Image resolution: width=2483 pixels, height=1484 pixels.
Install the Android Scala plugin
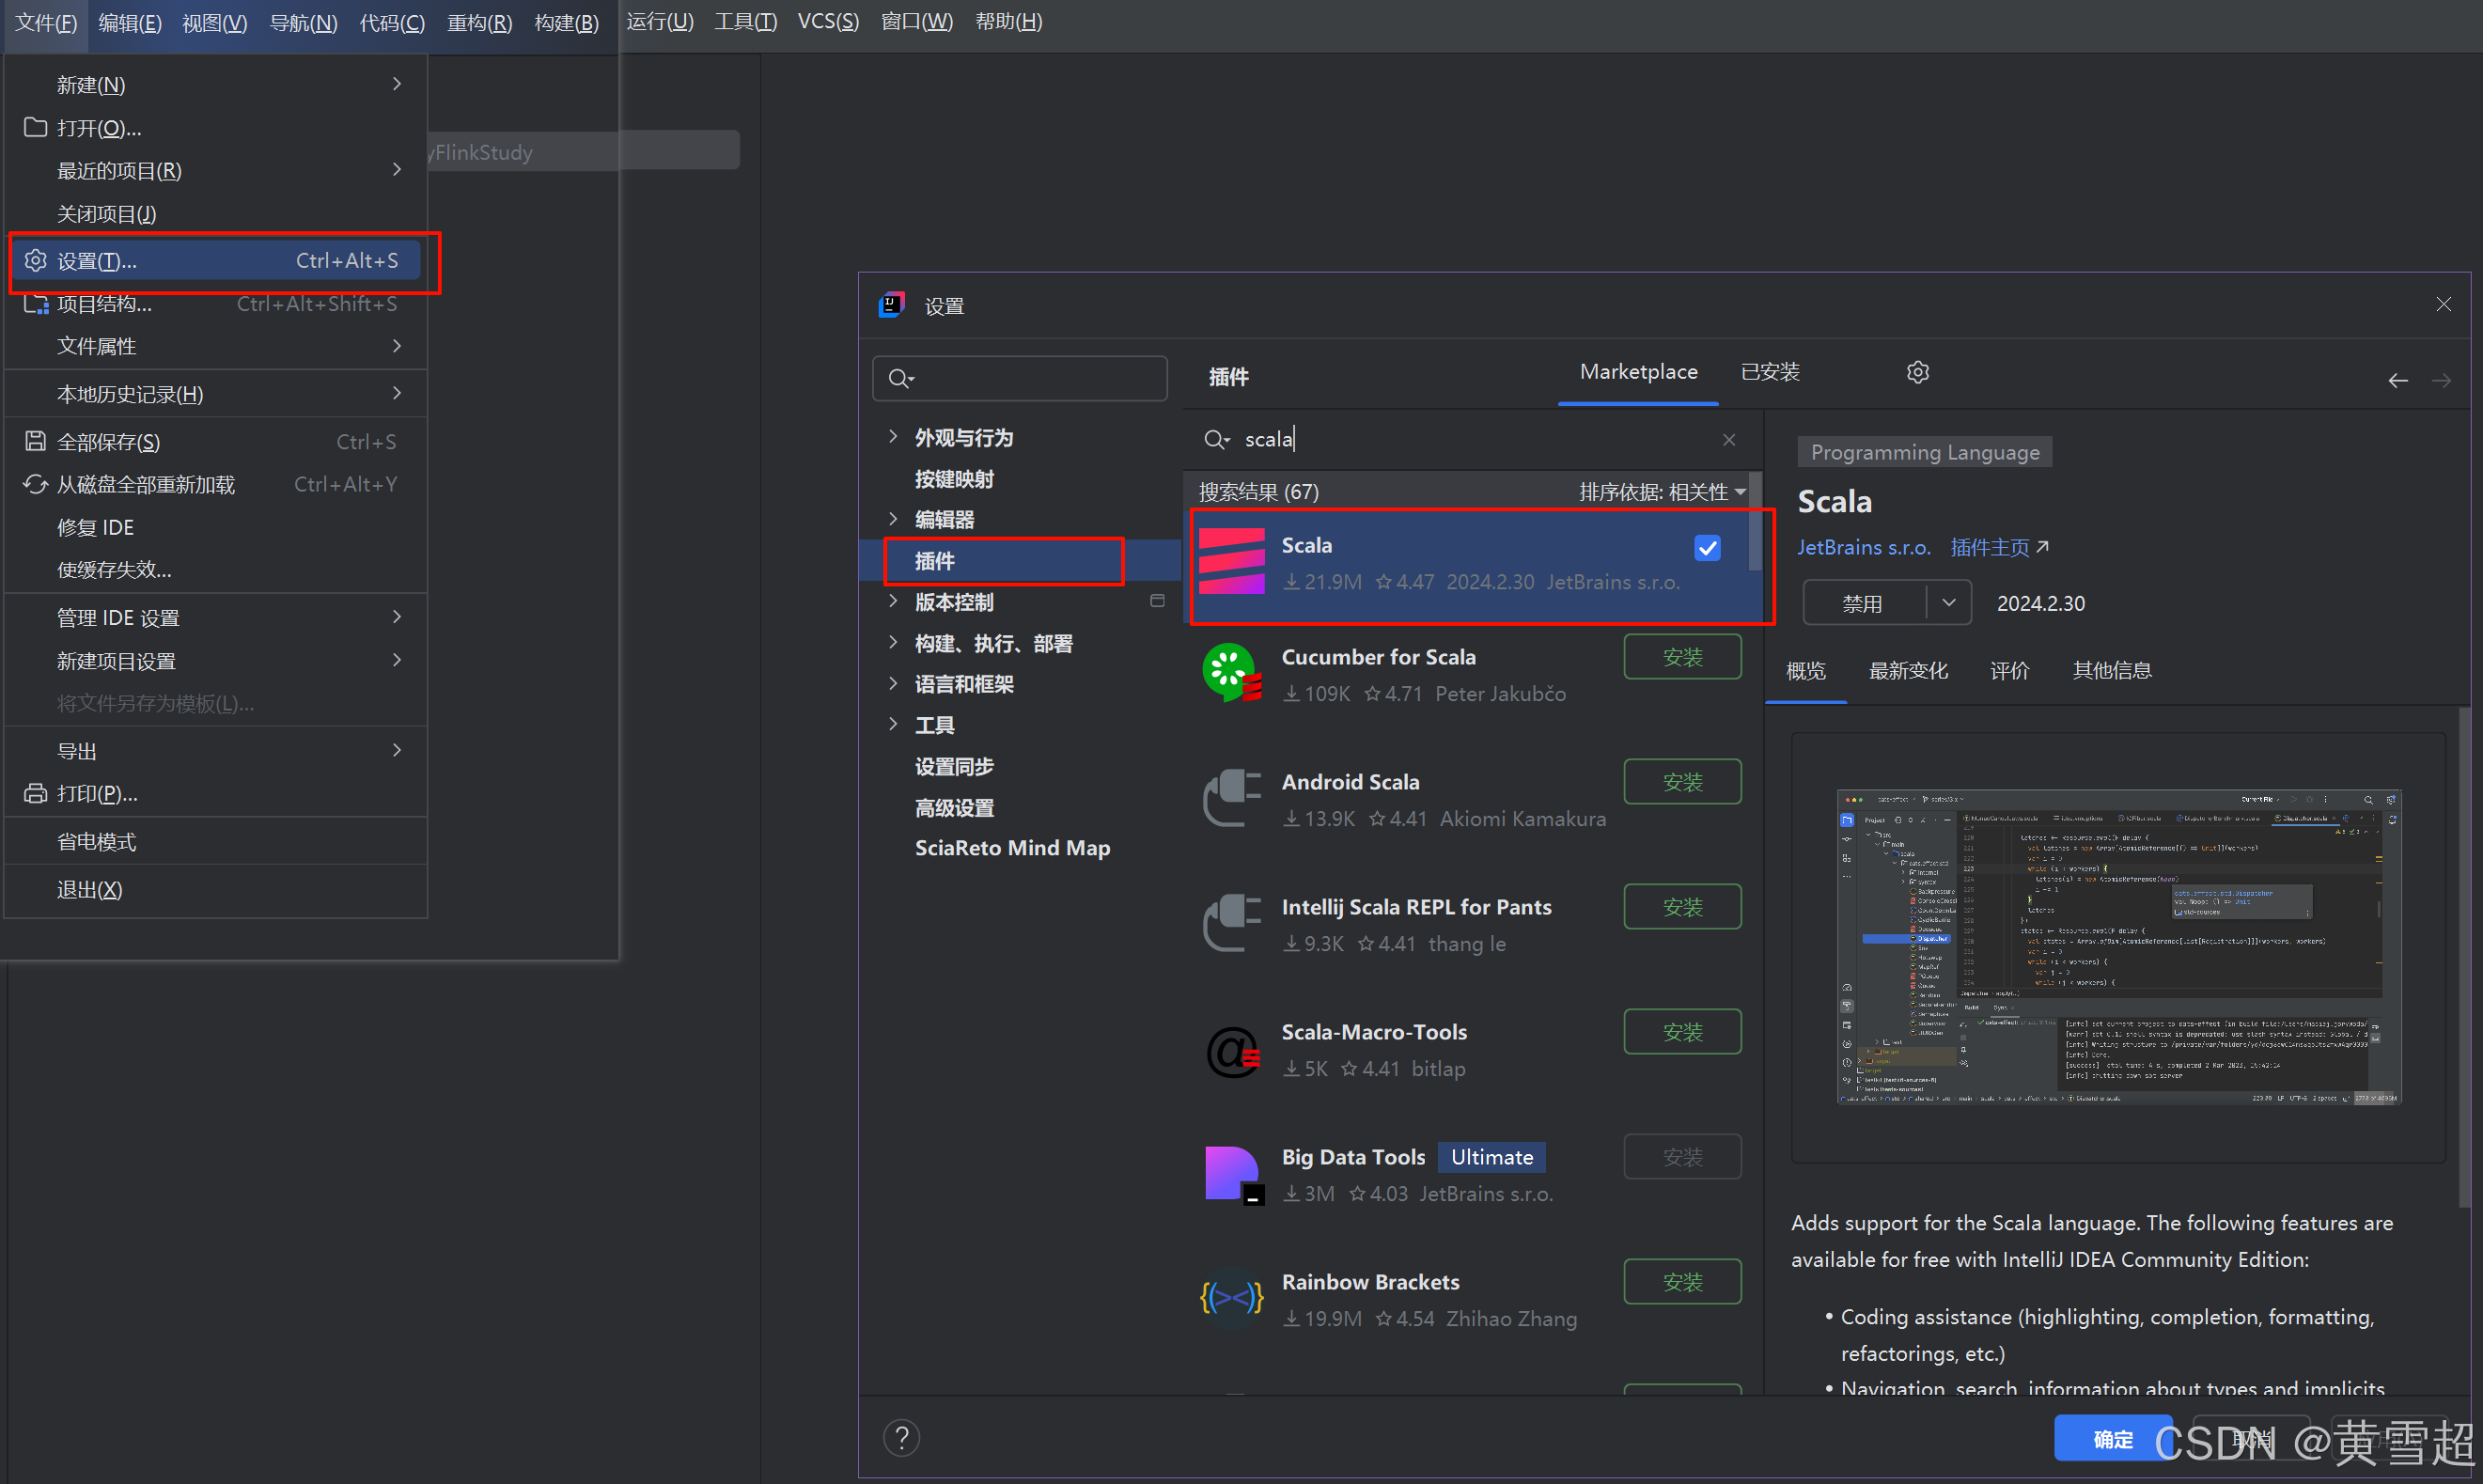pos(1681,782)
